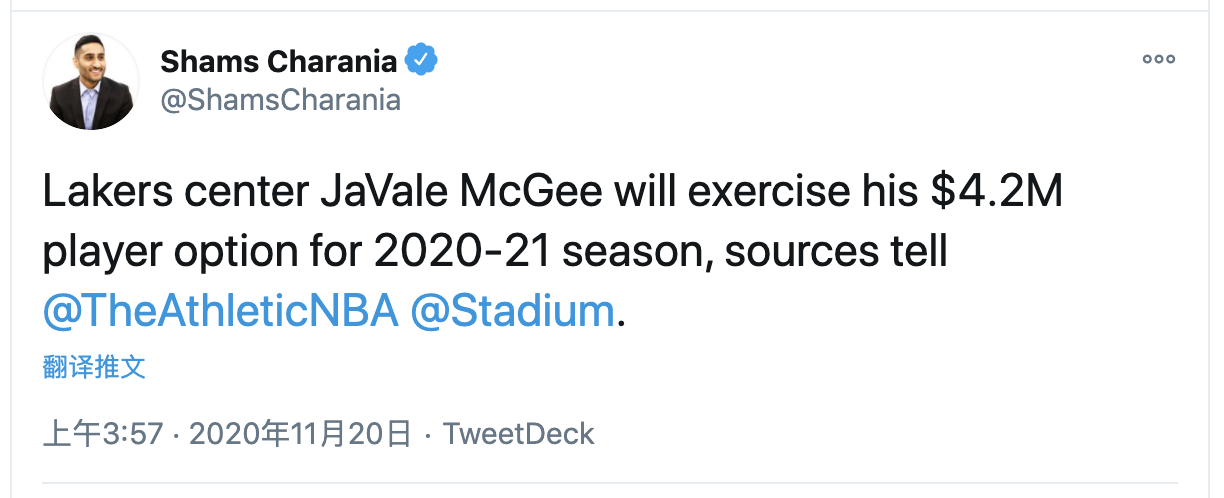Screen dimensions: 1224x498
Task: Open the tweet's three-dot more options menu
Action: [1159, 60]
